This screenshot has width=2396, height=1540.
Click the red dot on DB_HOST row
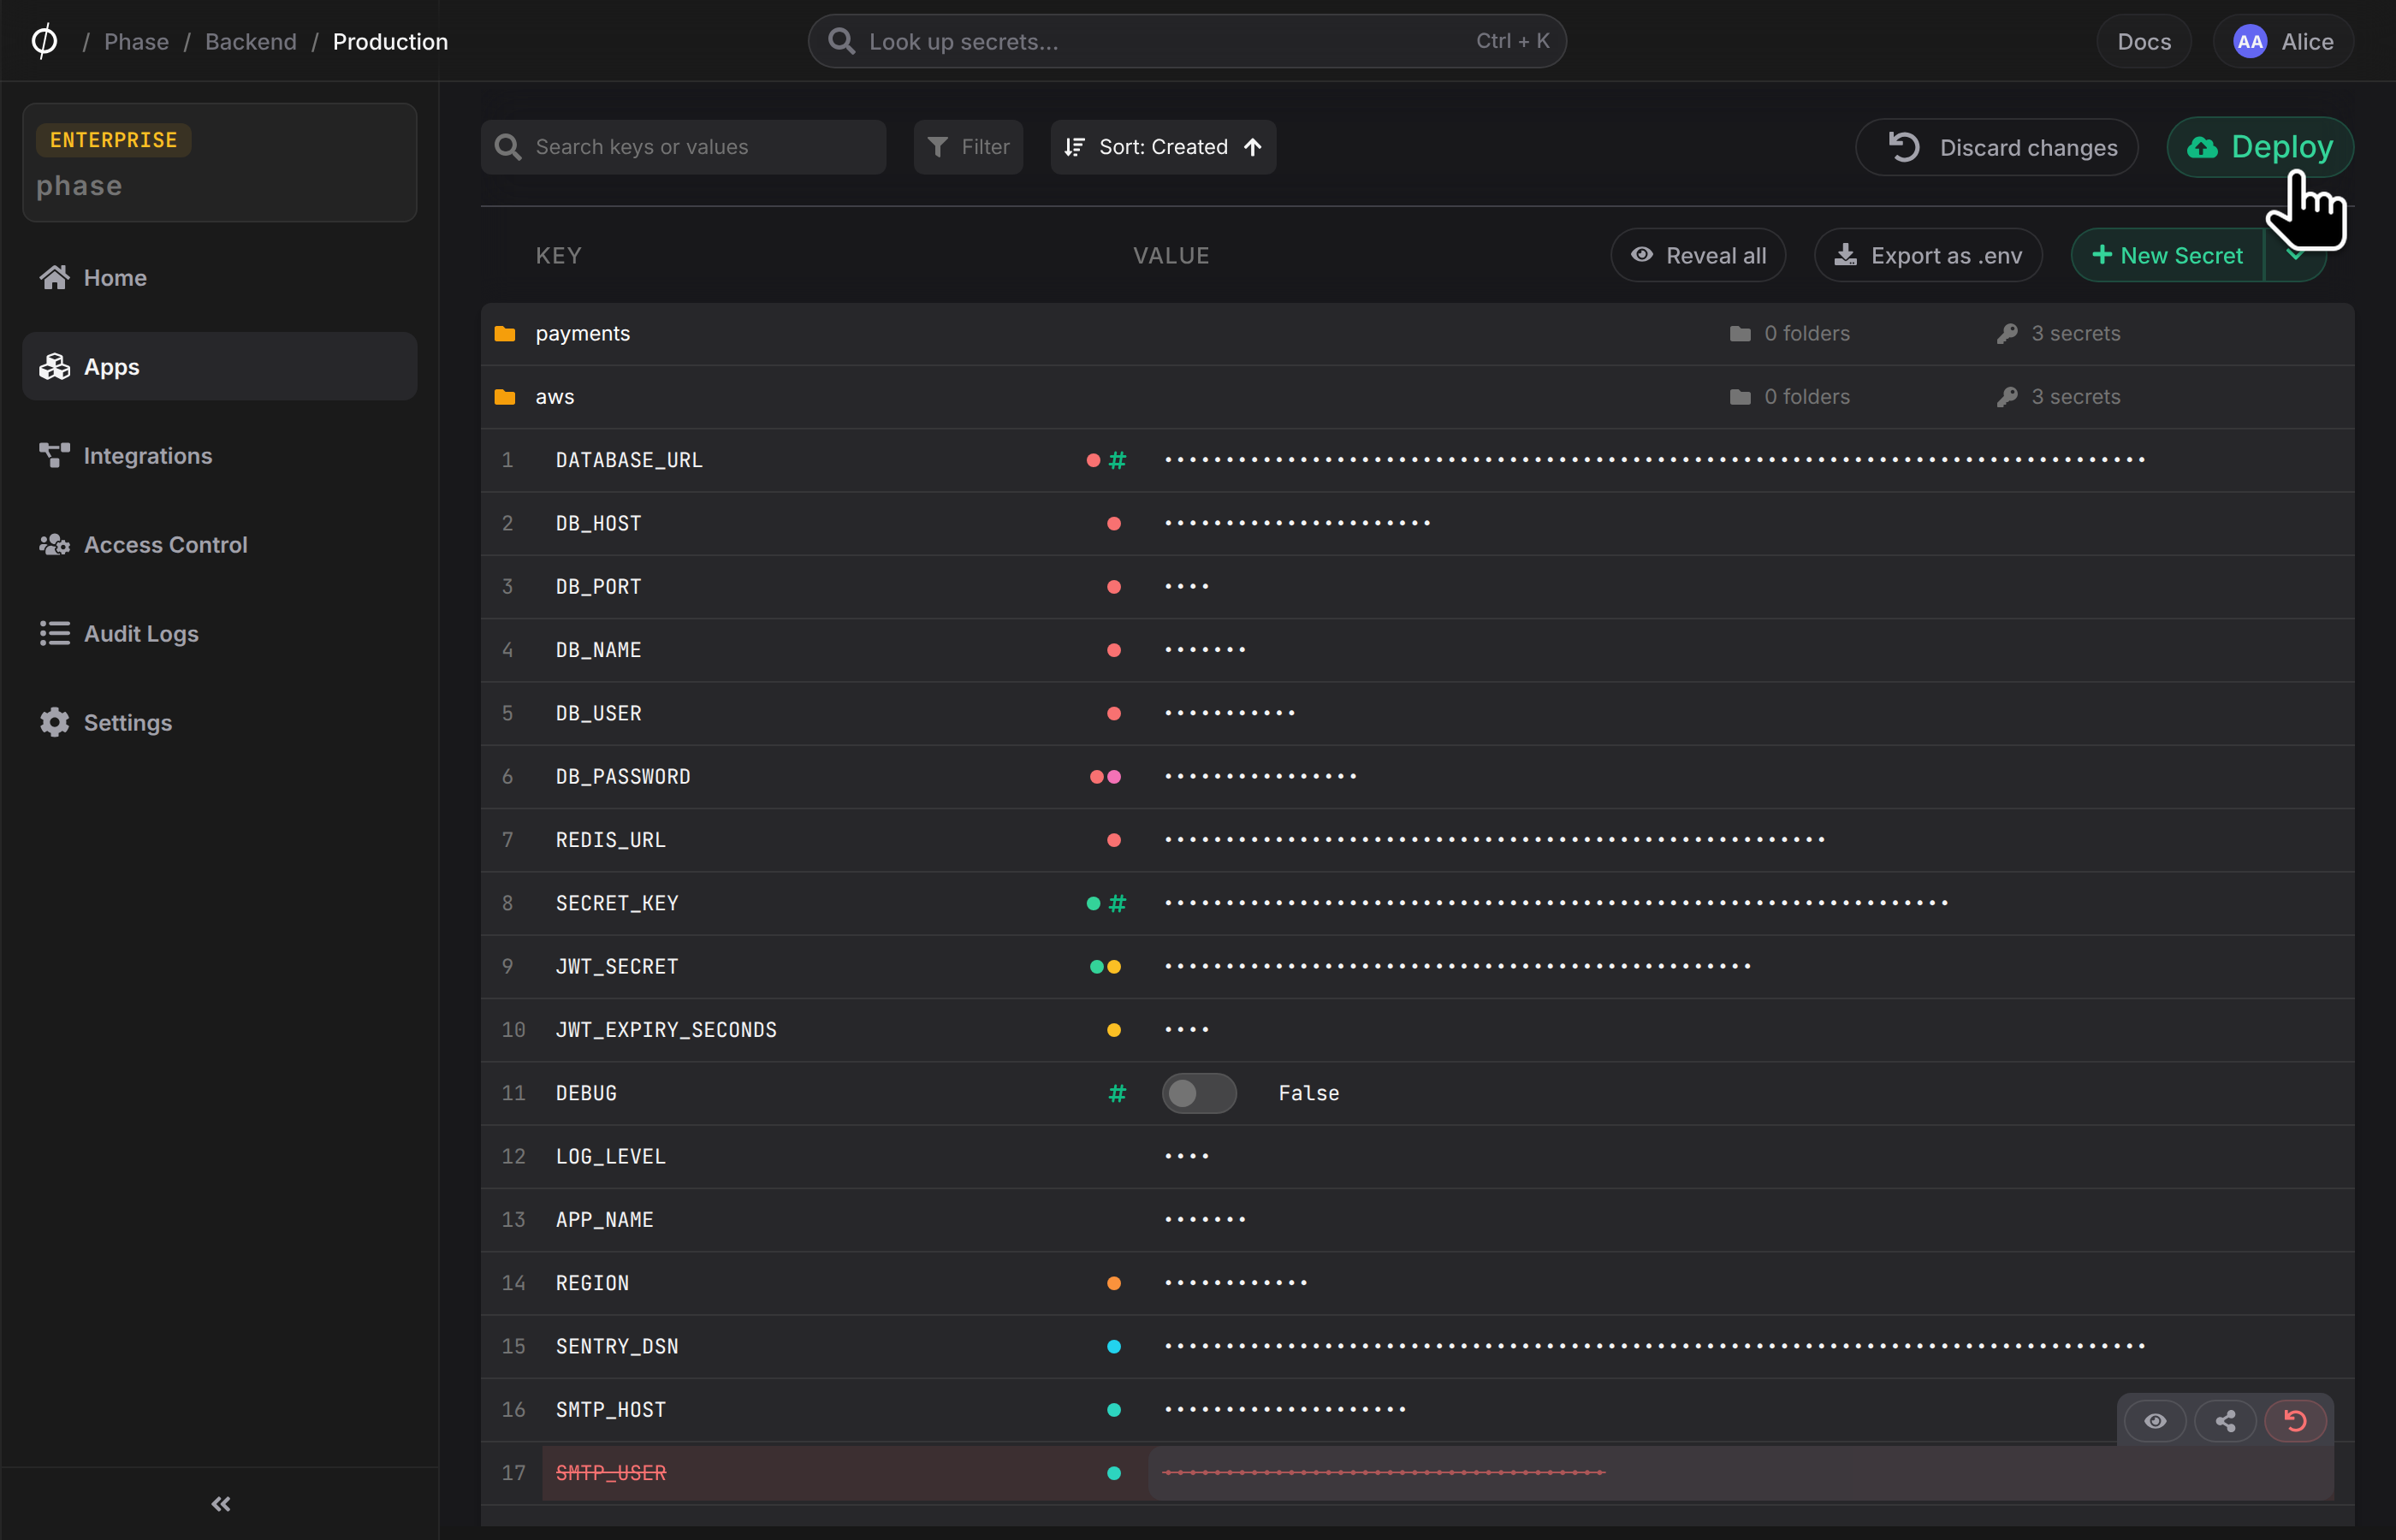click(x=1113, y=523)
